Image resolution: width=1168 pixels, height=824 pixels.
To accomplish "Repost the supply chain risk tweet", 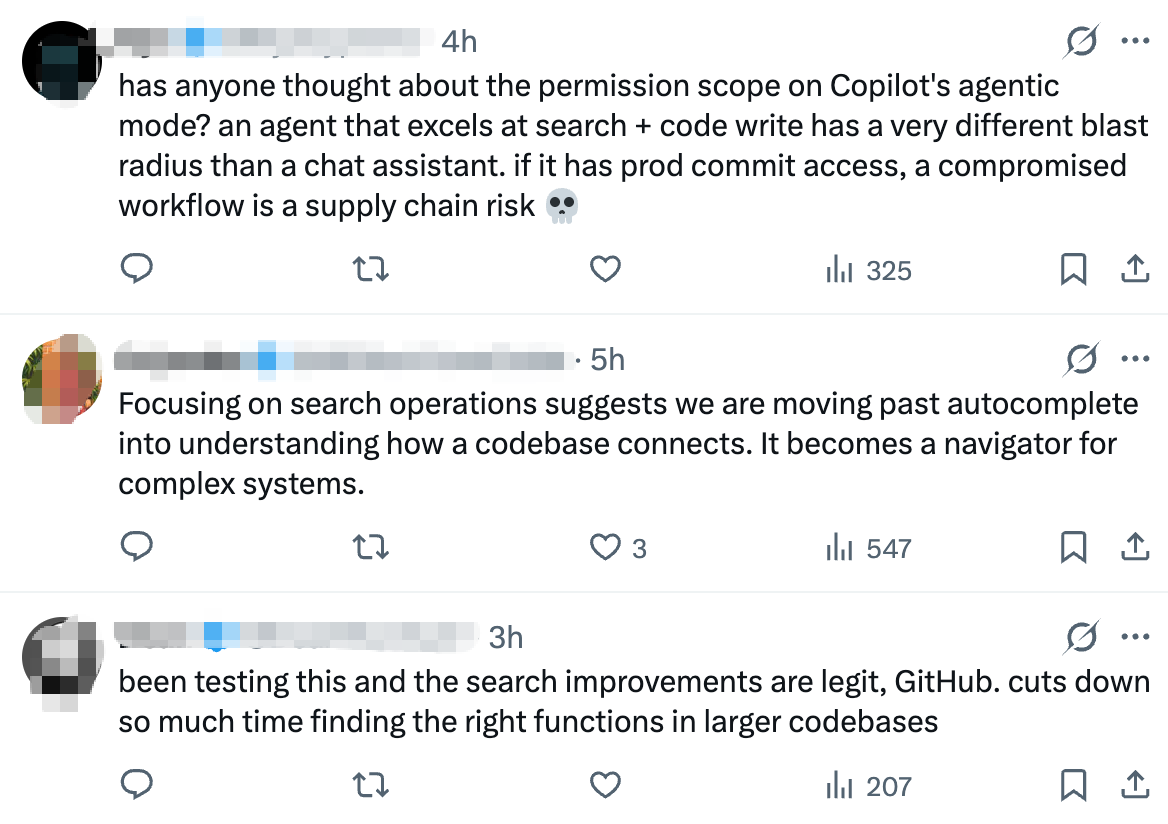I will (x=371, y=269).
